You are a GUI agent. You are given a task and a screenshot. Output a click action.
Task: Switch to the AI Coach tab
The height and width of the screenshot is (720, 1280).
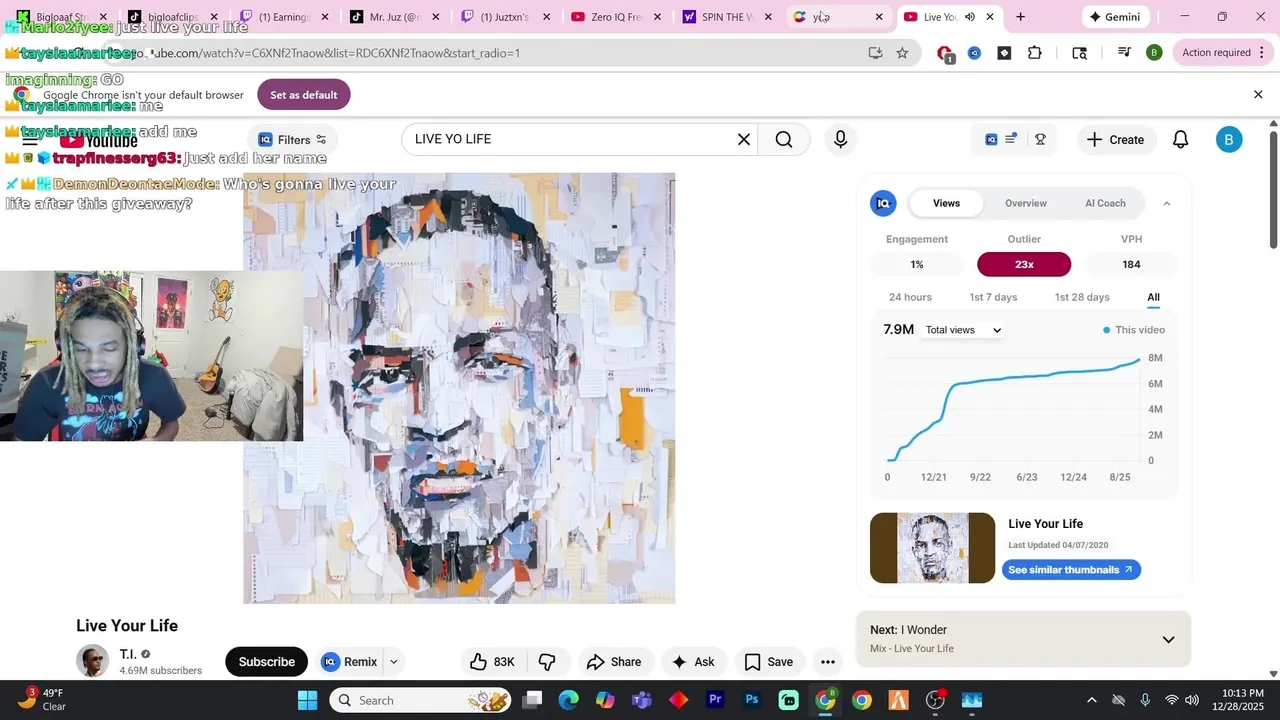click(x=1105, y=203)
